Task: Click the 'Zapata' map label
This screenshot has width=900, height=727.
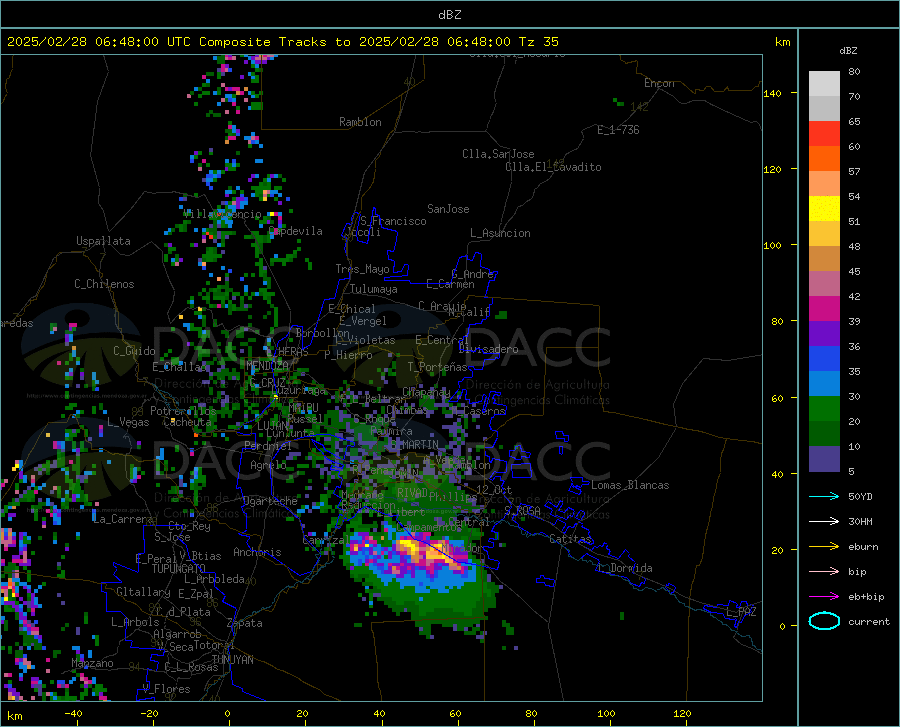Action: click(x=245, y=623)
